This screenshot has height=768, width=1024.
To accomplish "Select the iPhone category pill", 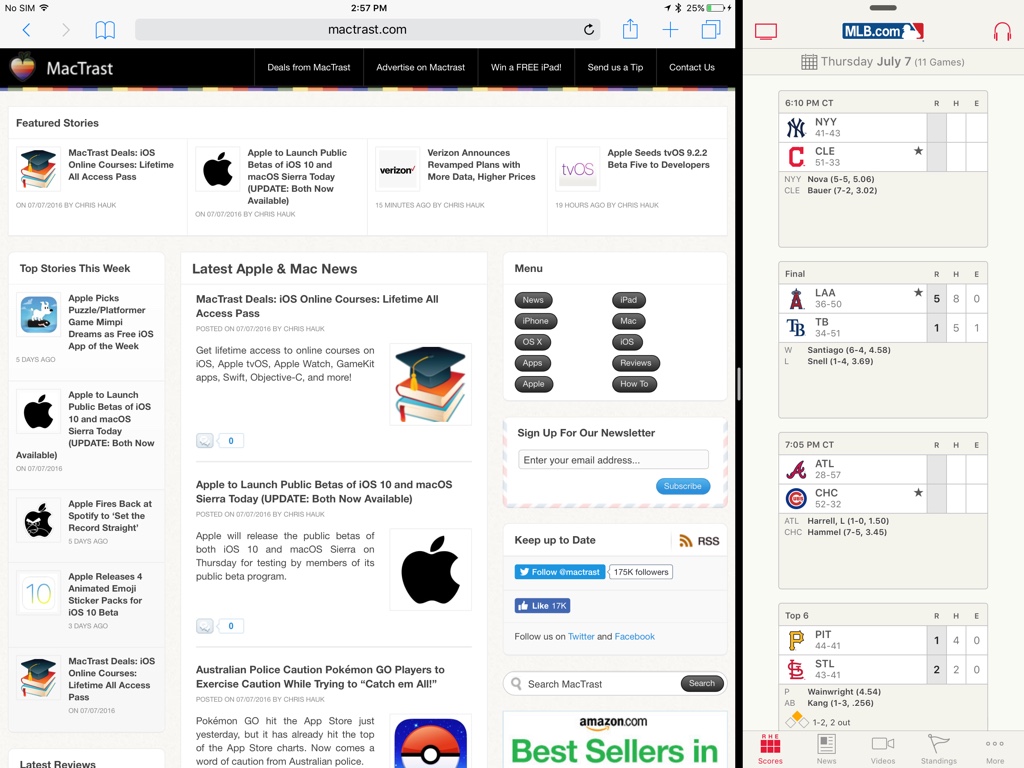I will pos(535,321).
